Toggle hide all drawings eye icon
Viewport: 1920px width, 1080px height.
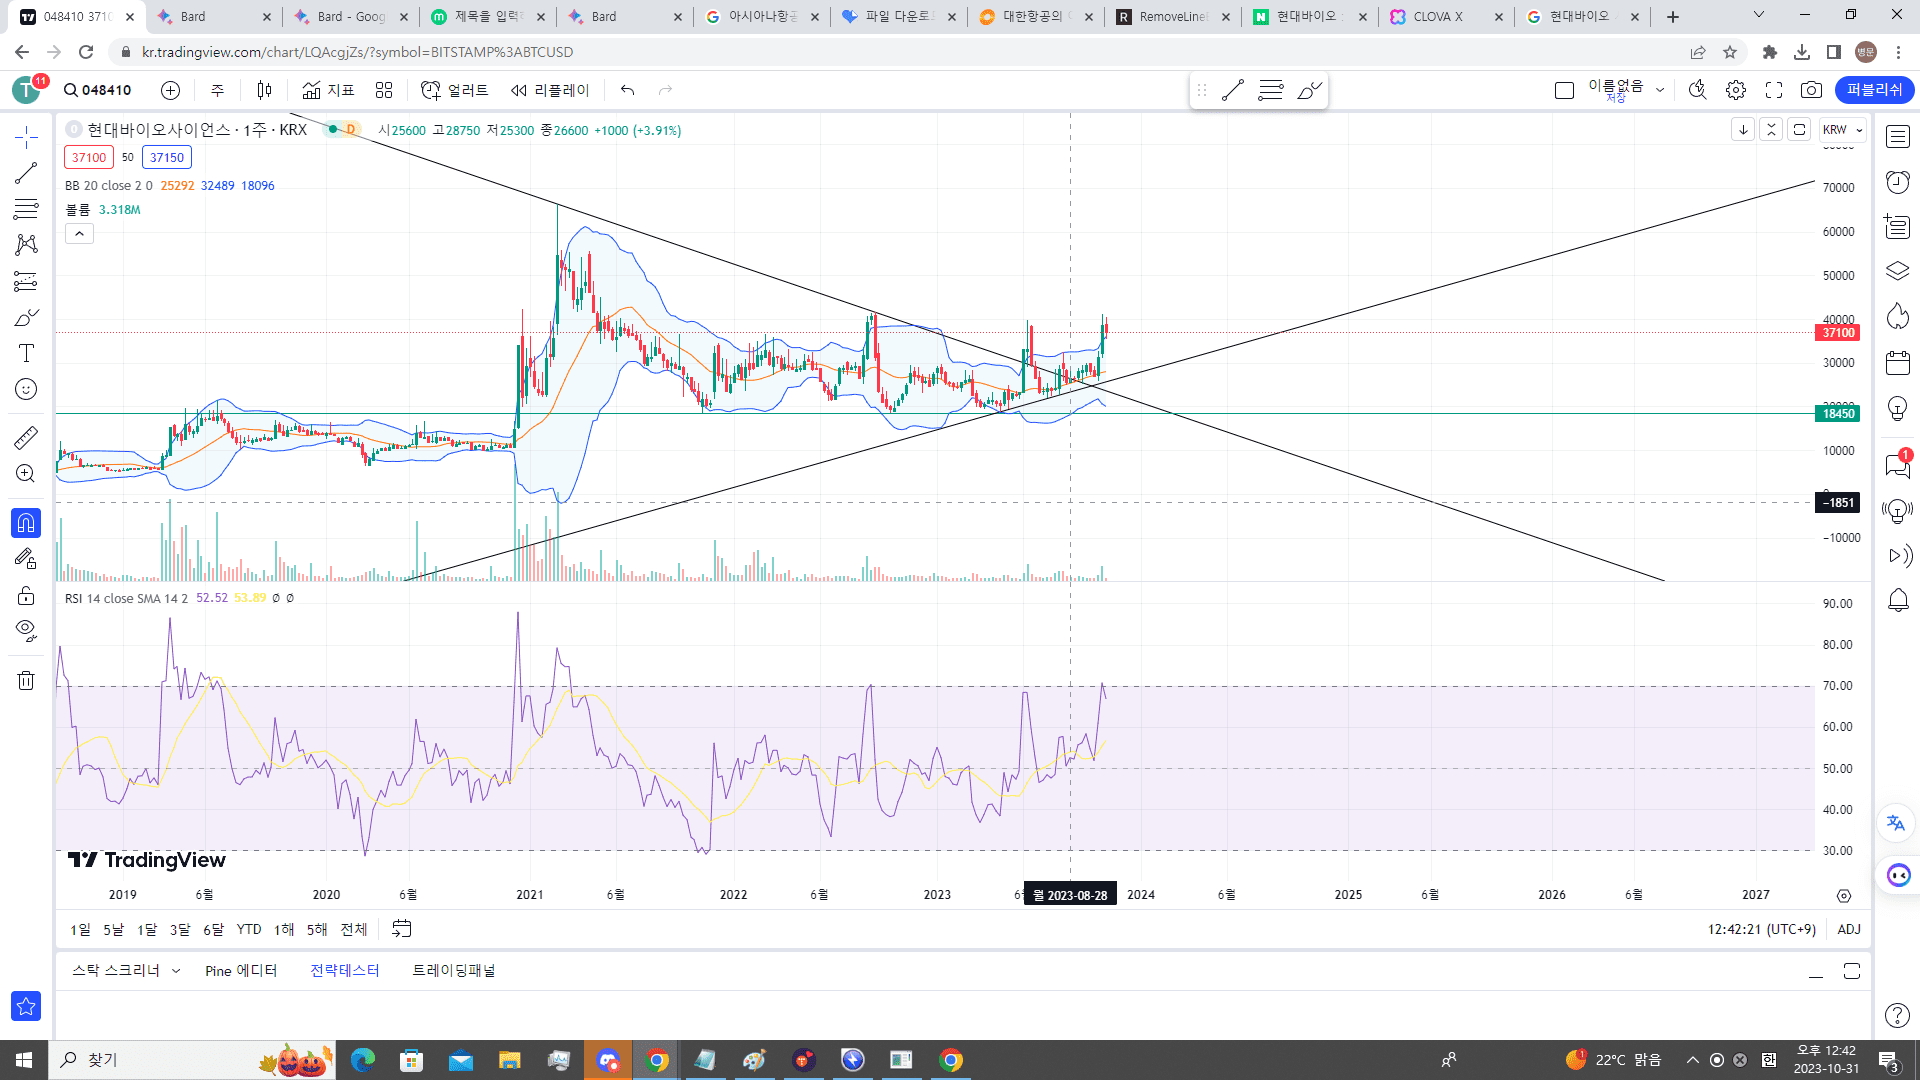point(26,631)
